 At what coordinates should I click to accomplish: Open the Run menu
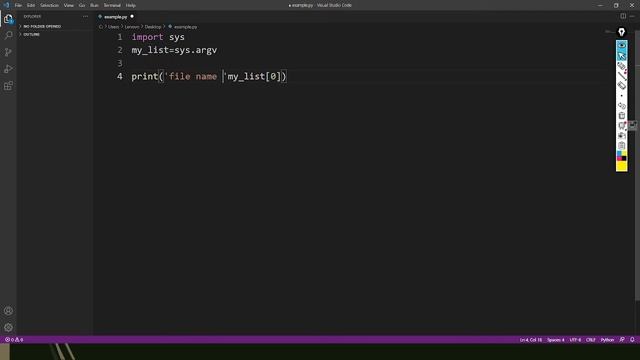coord(94,5)
